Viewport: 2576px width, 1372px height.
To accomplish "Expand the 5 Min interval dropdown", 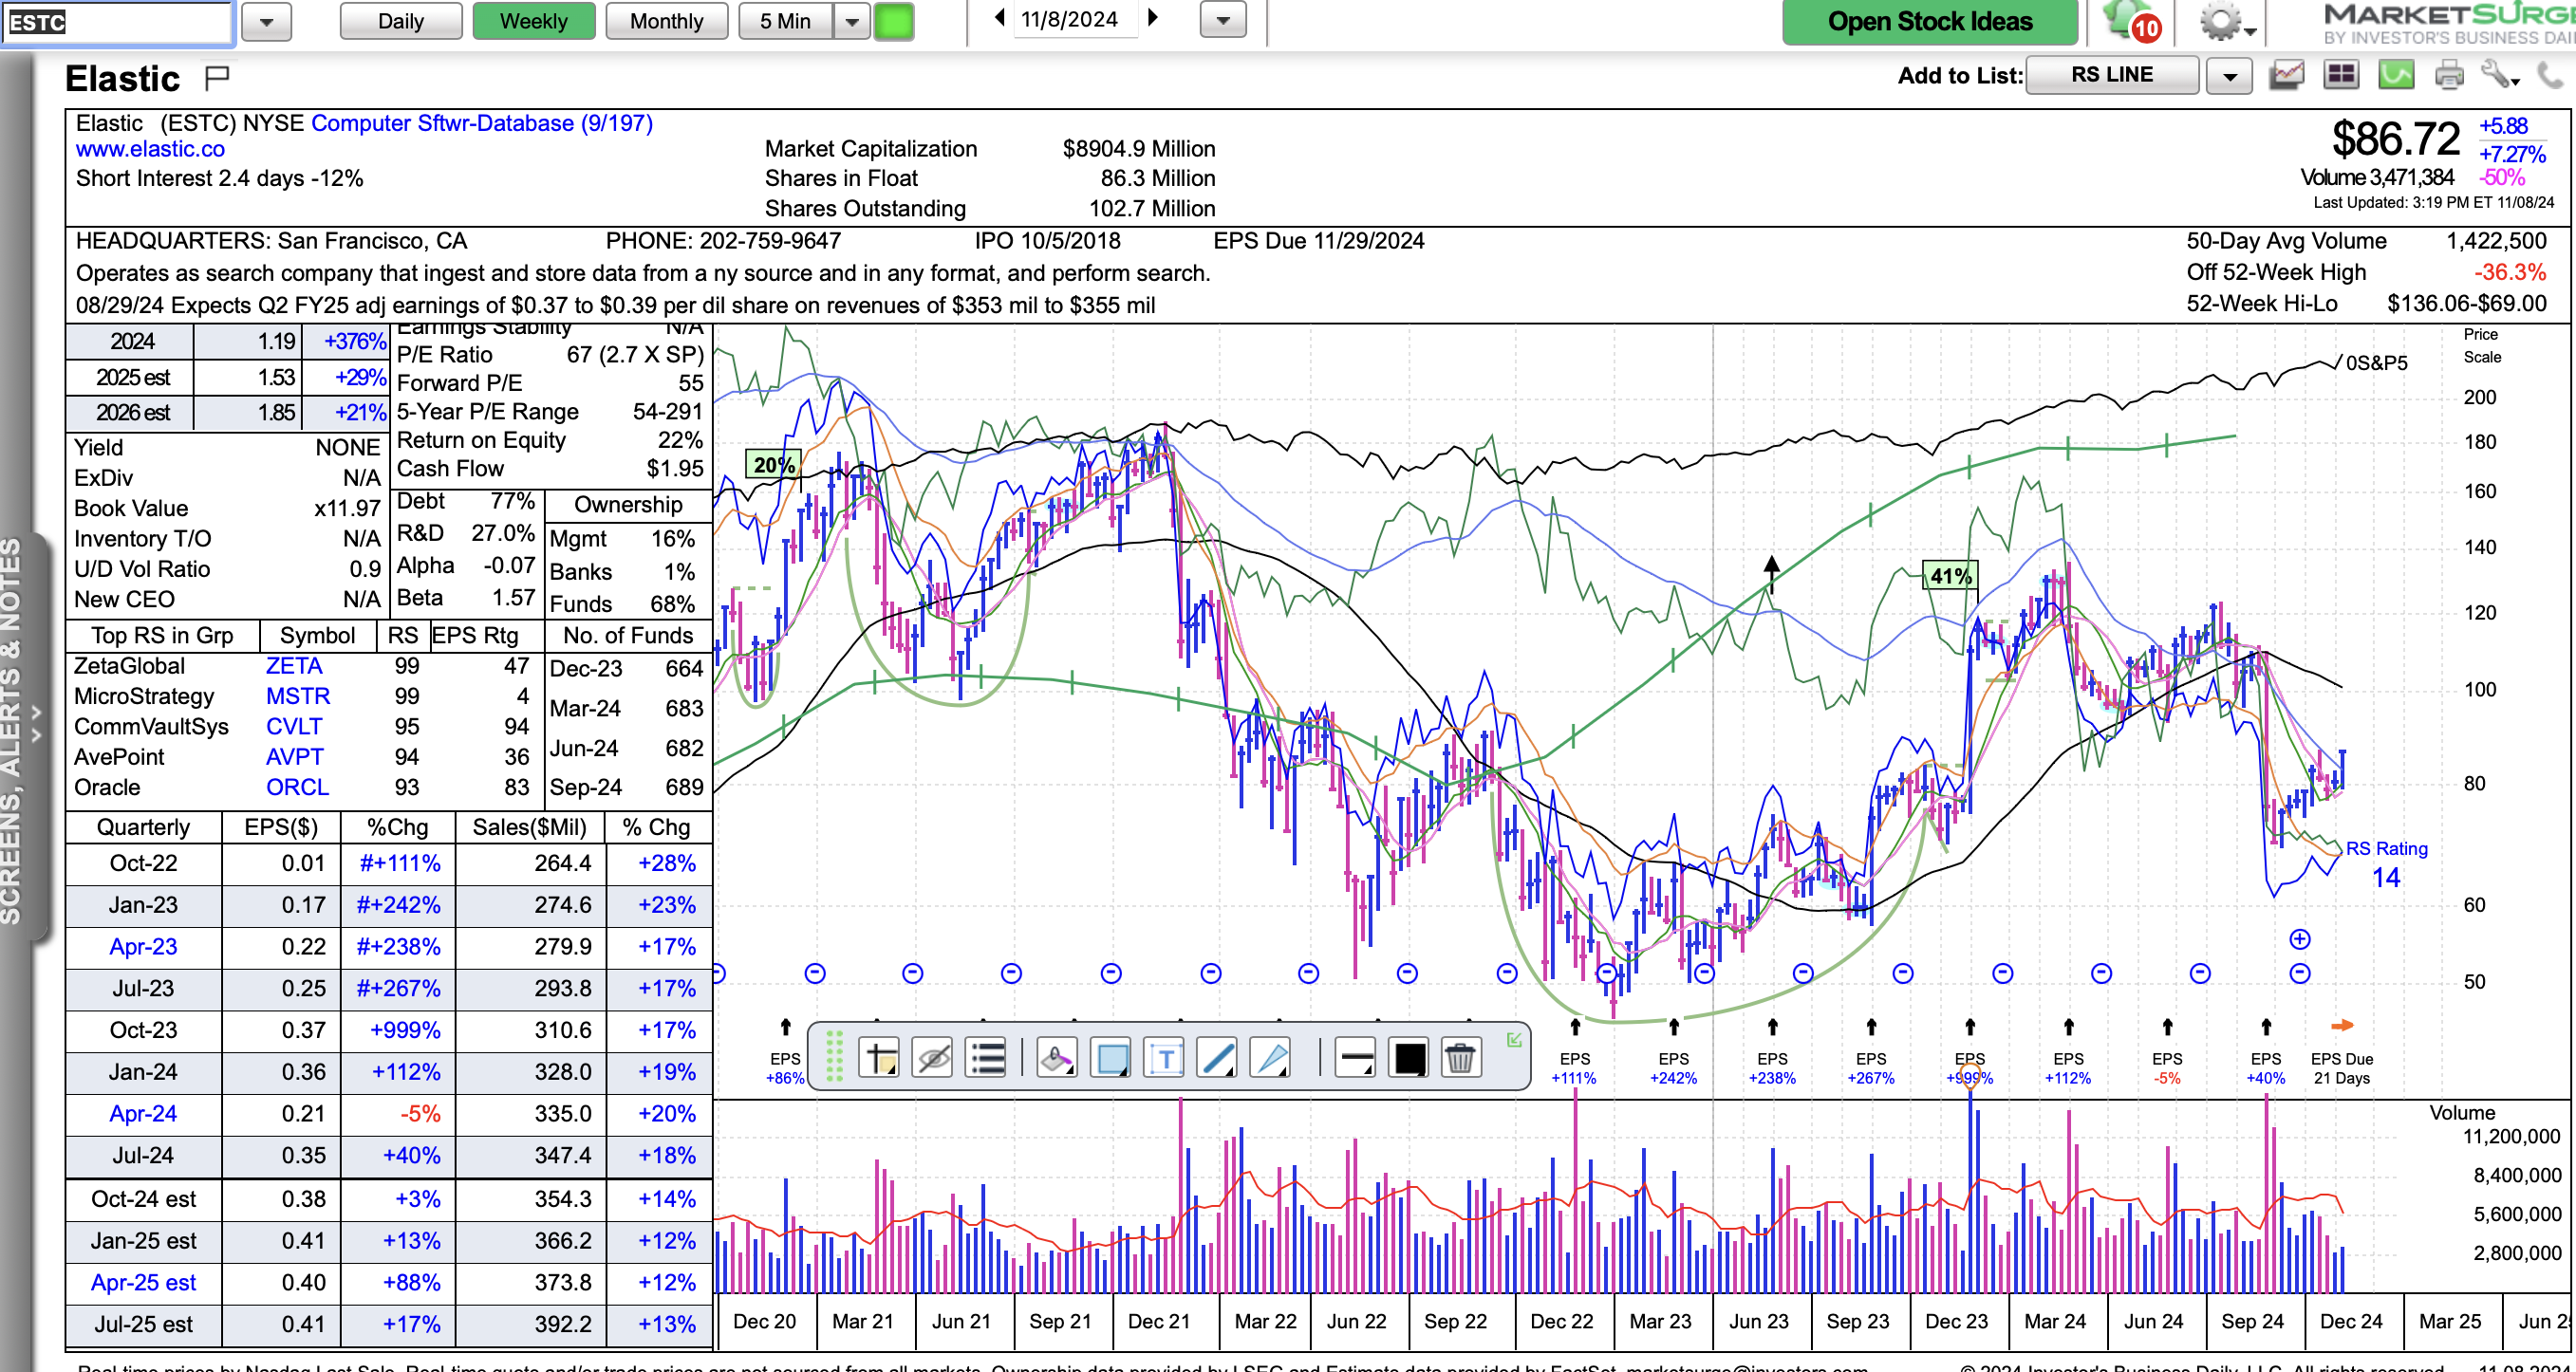I will (851, 21).
